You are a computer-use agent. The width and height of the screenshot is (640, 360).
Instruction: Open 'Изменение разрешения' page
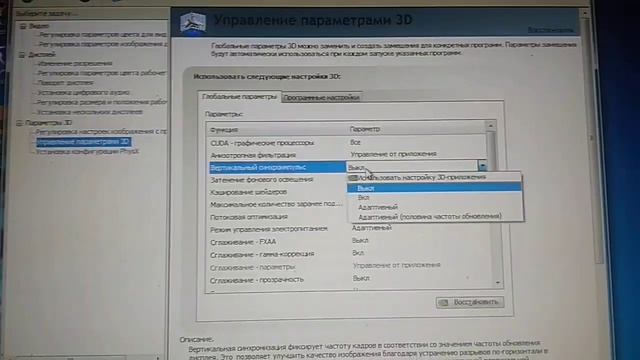[x=76, y=63]
